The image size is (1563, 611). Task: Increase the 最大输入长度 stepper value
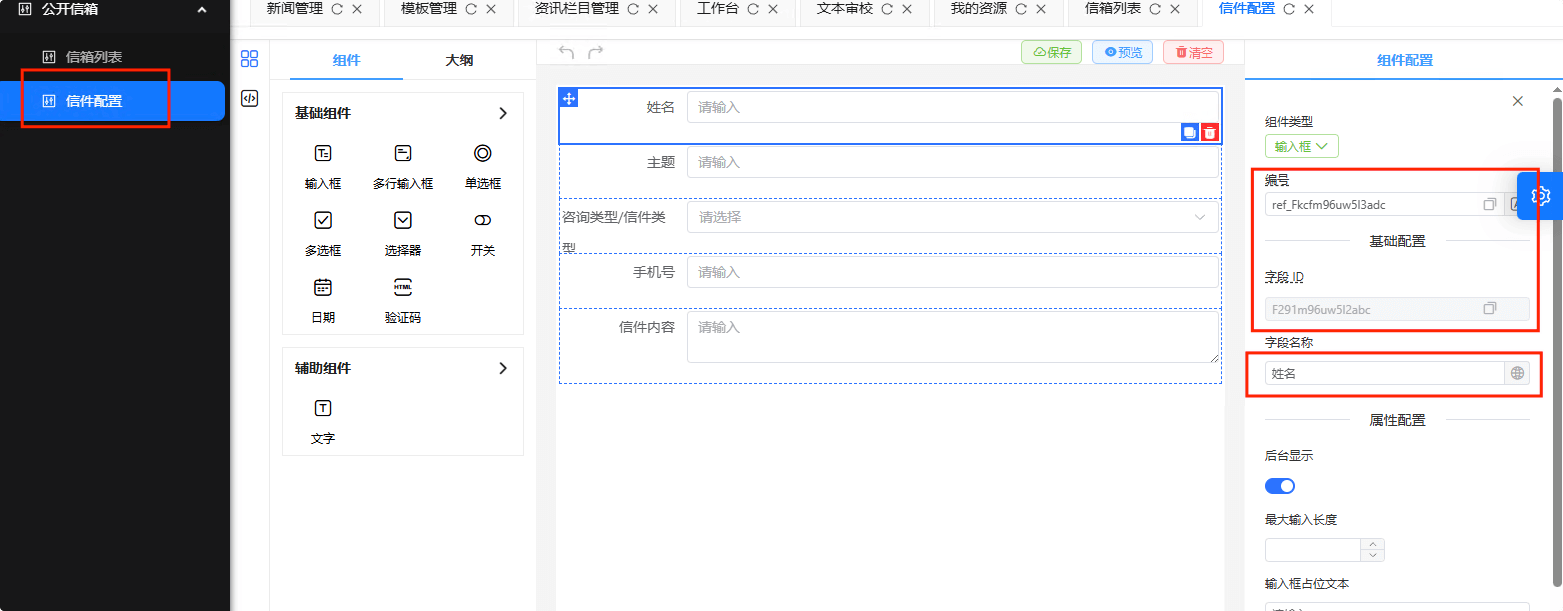[1373, 544]
